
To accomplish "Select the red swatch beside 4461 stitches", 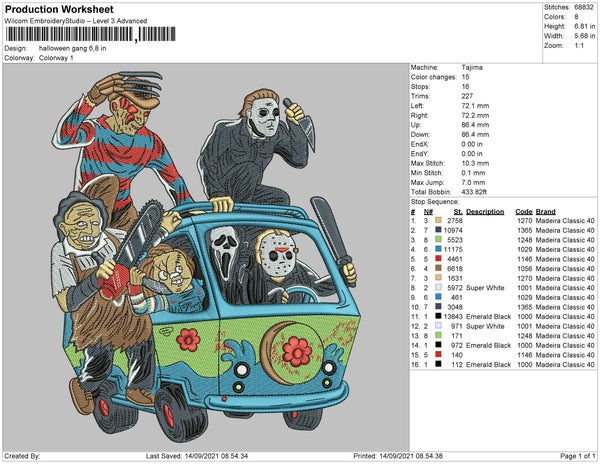I will point(438,259).
